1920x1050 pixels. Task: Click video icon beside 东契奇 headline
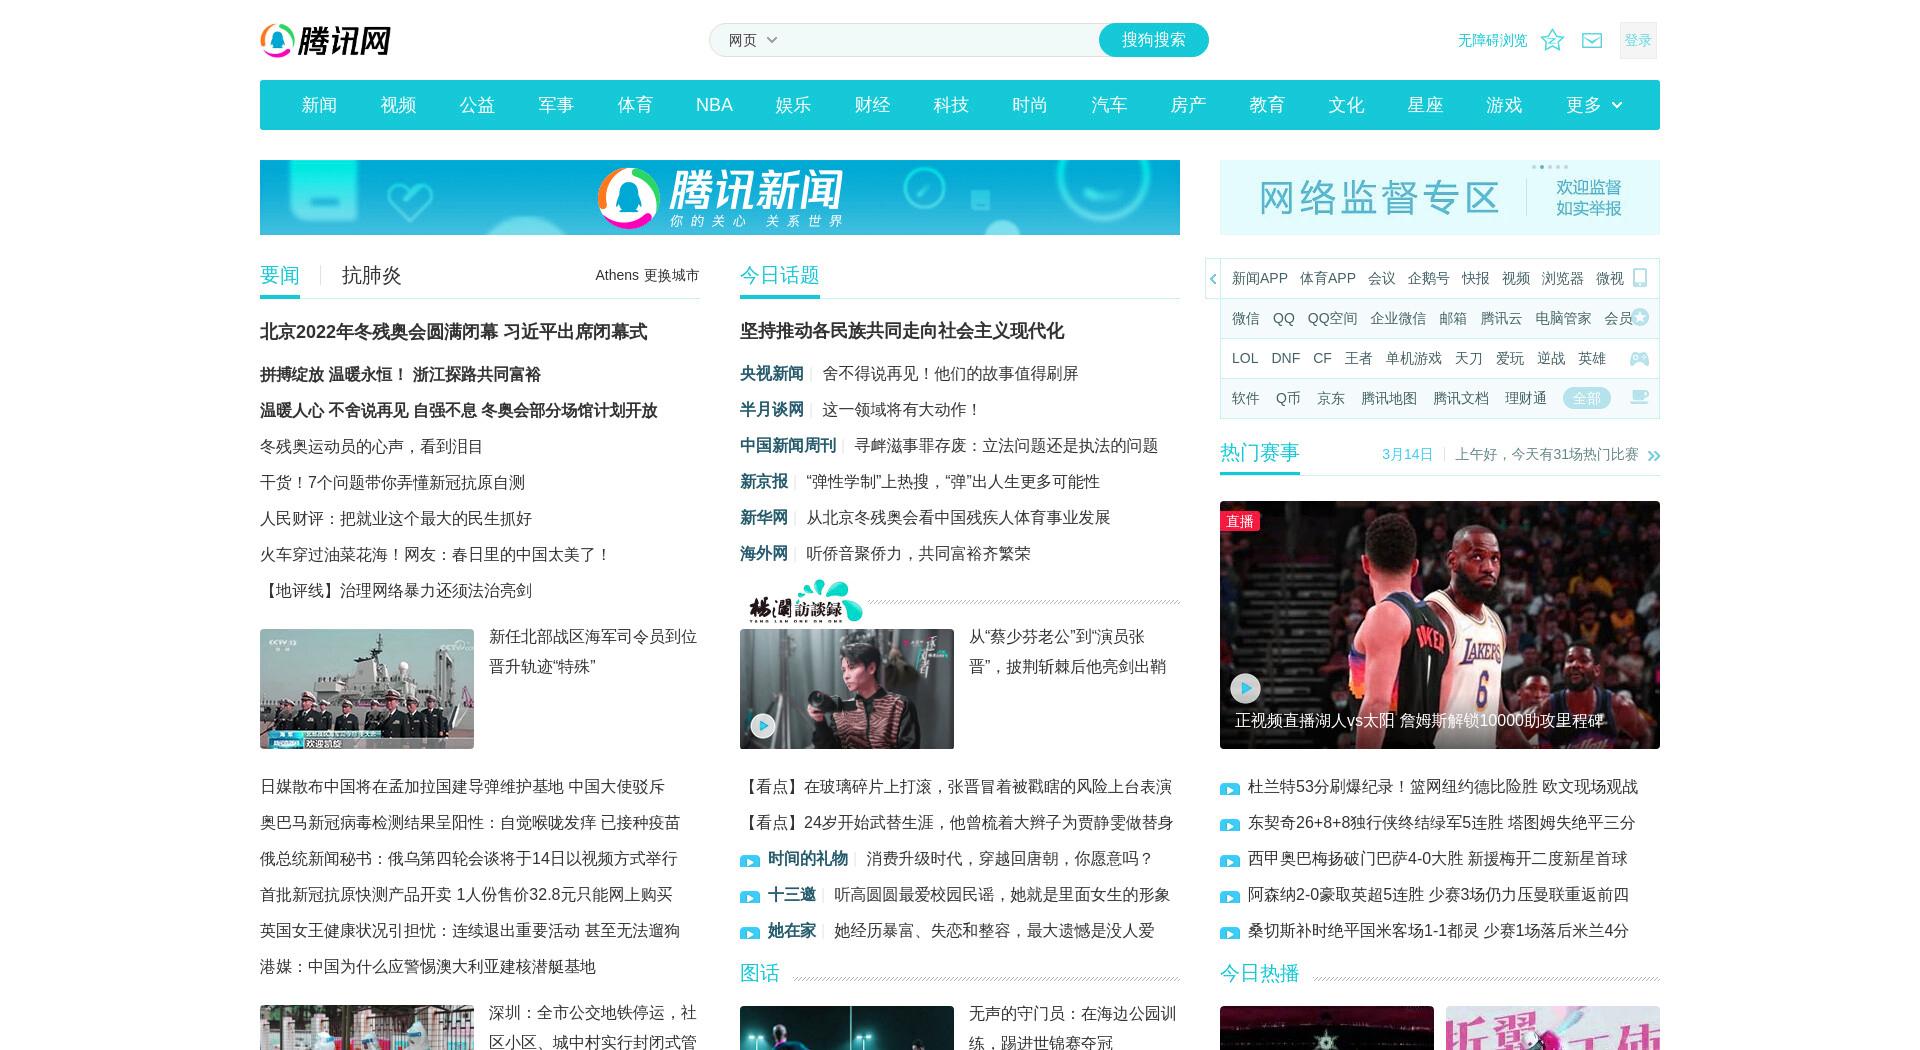click(x=1230, y=825)
